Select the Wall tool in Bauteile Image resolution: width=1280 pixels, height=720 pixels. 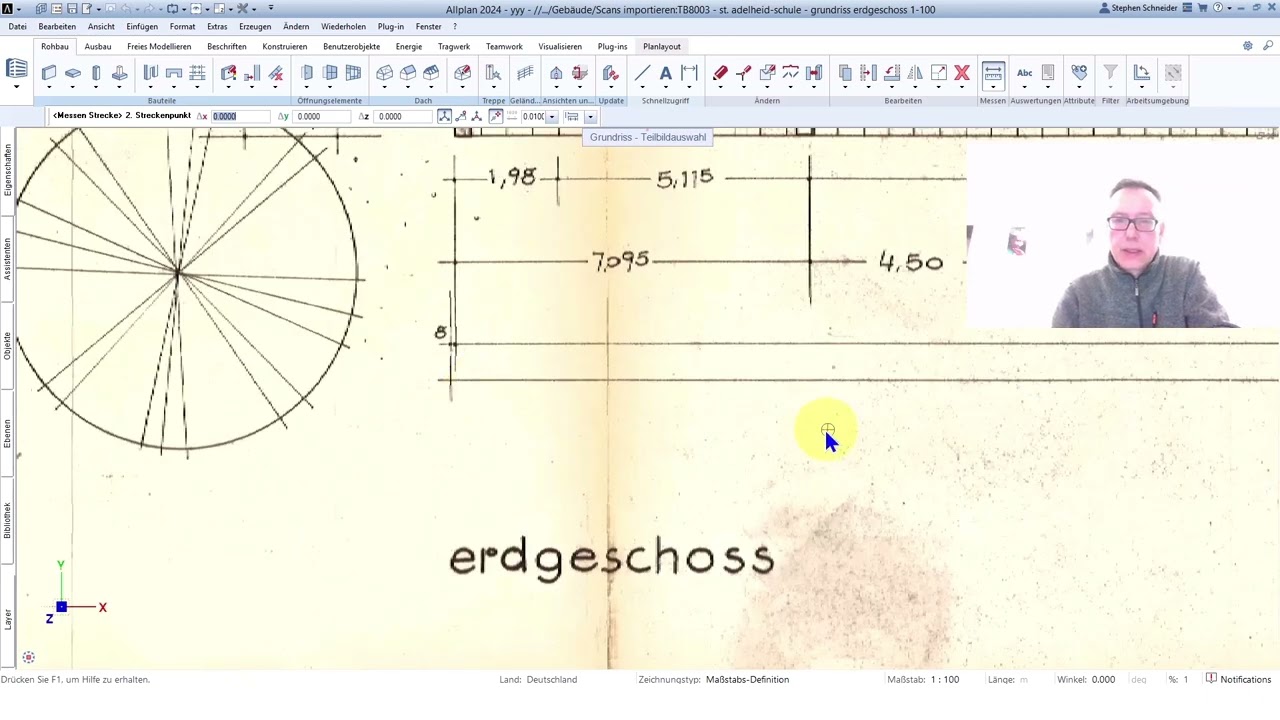(49, 73)
